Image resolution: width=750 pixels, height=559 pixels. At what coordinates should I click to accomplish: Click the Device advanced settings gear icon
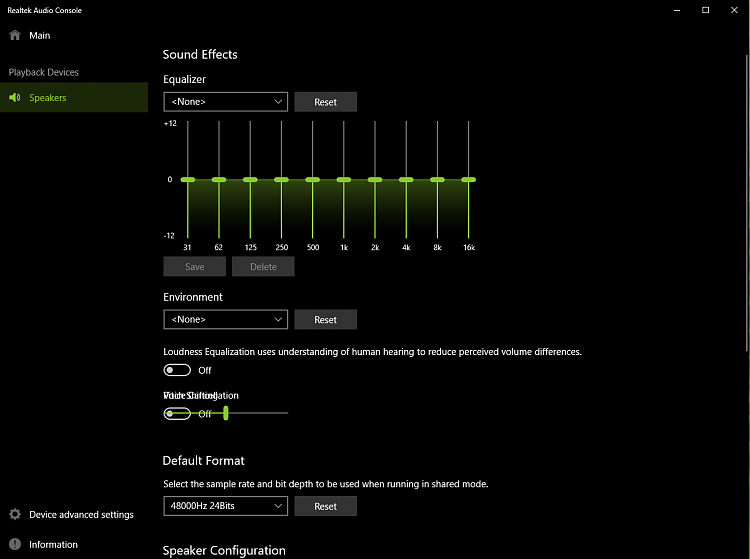click(15, 515)
